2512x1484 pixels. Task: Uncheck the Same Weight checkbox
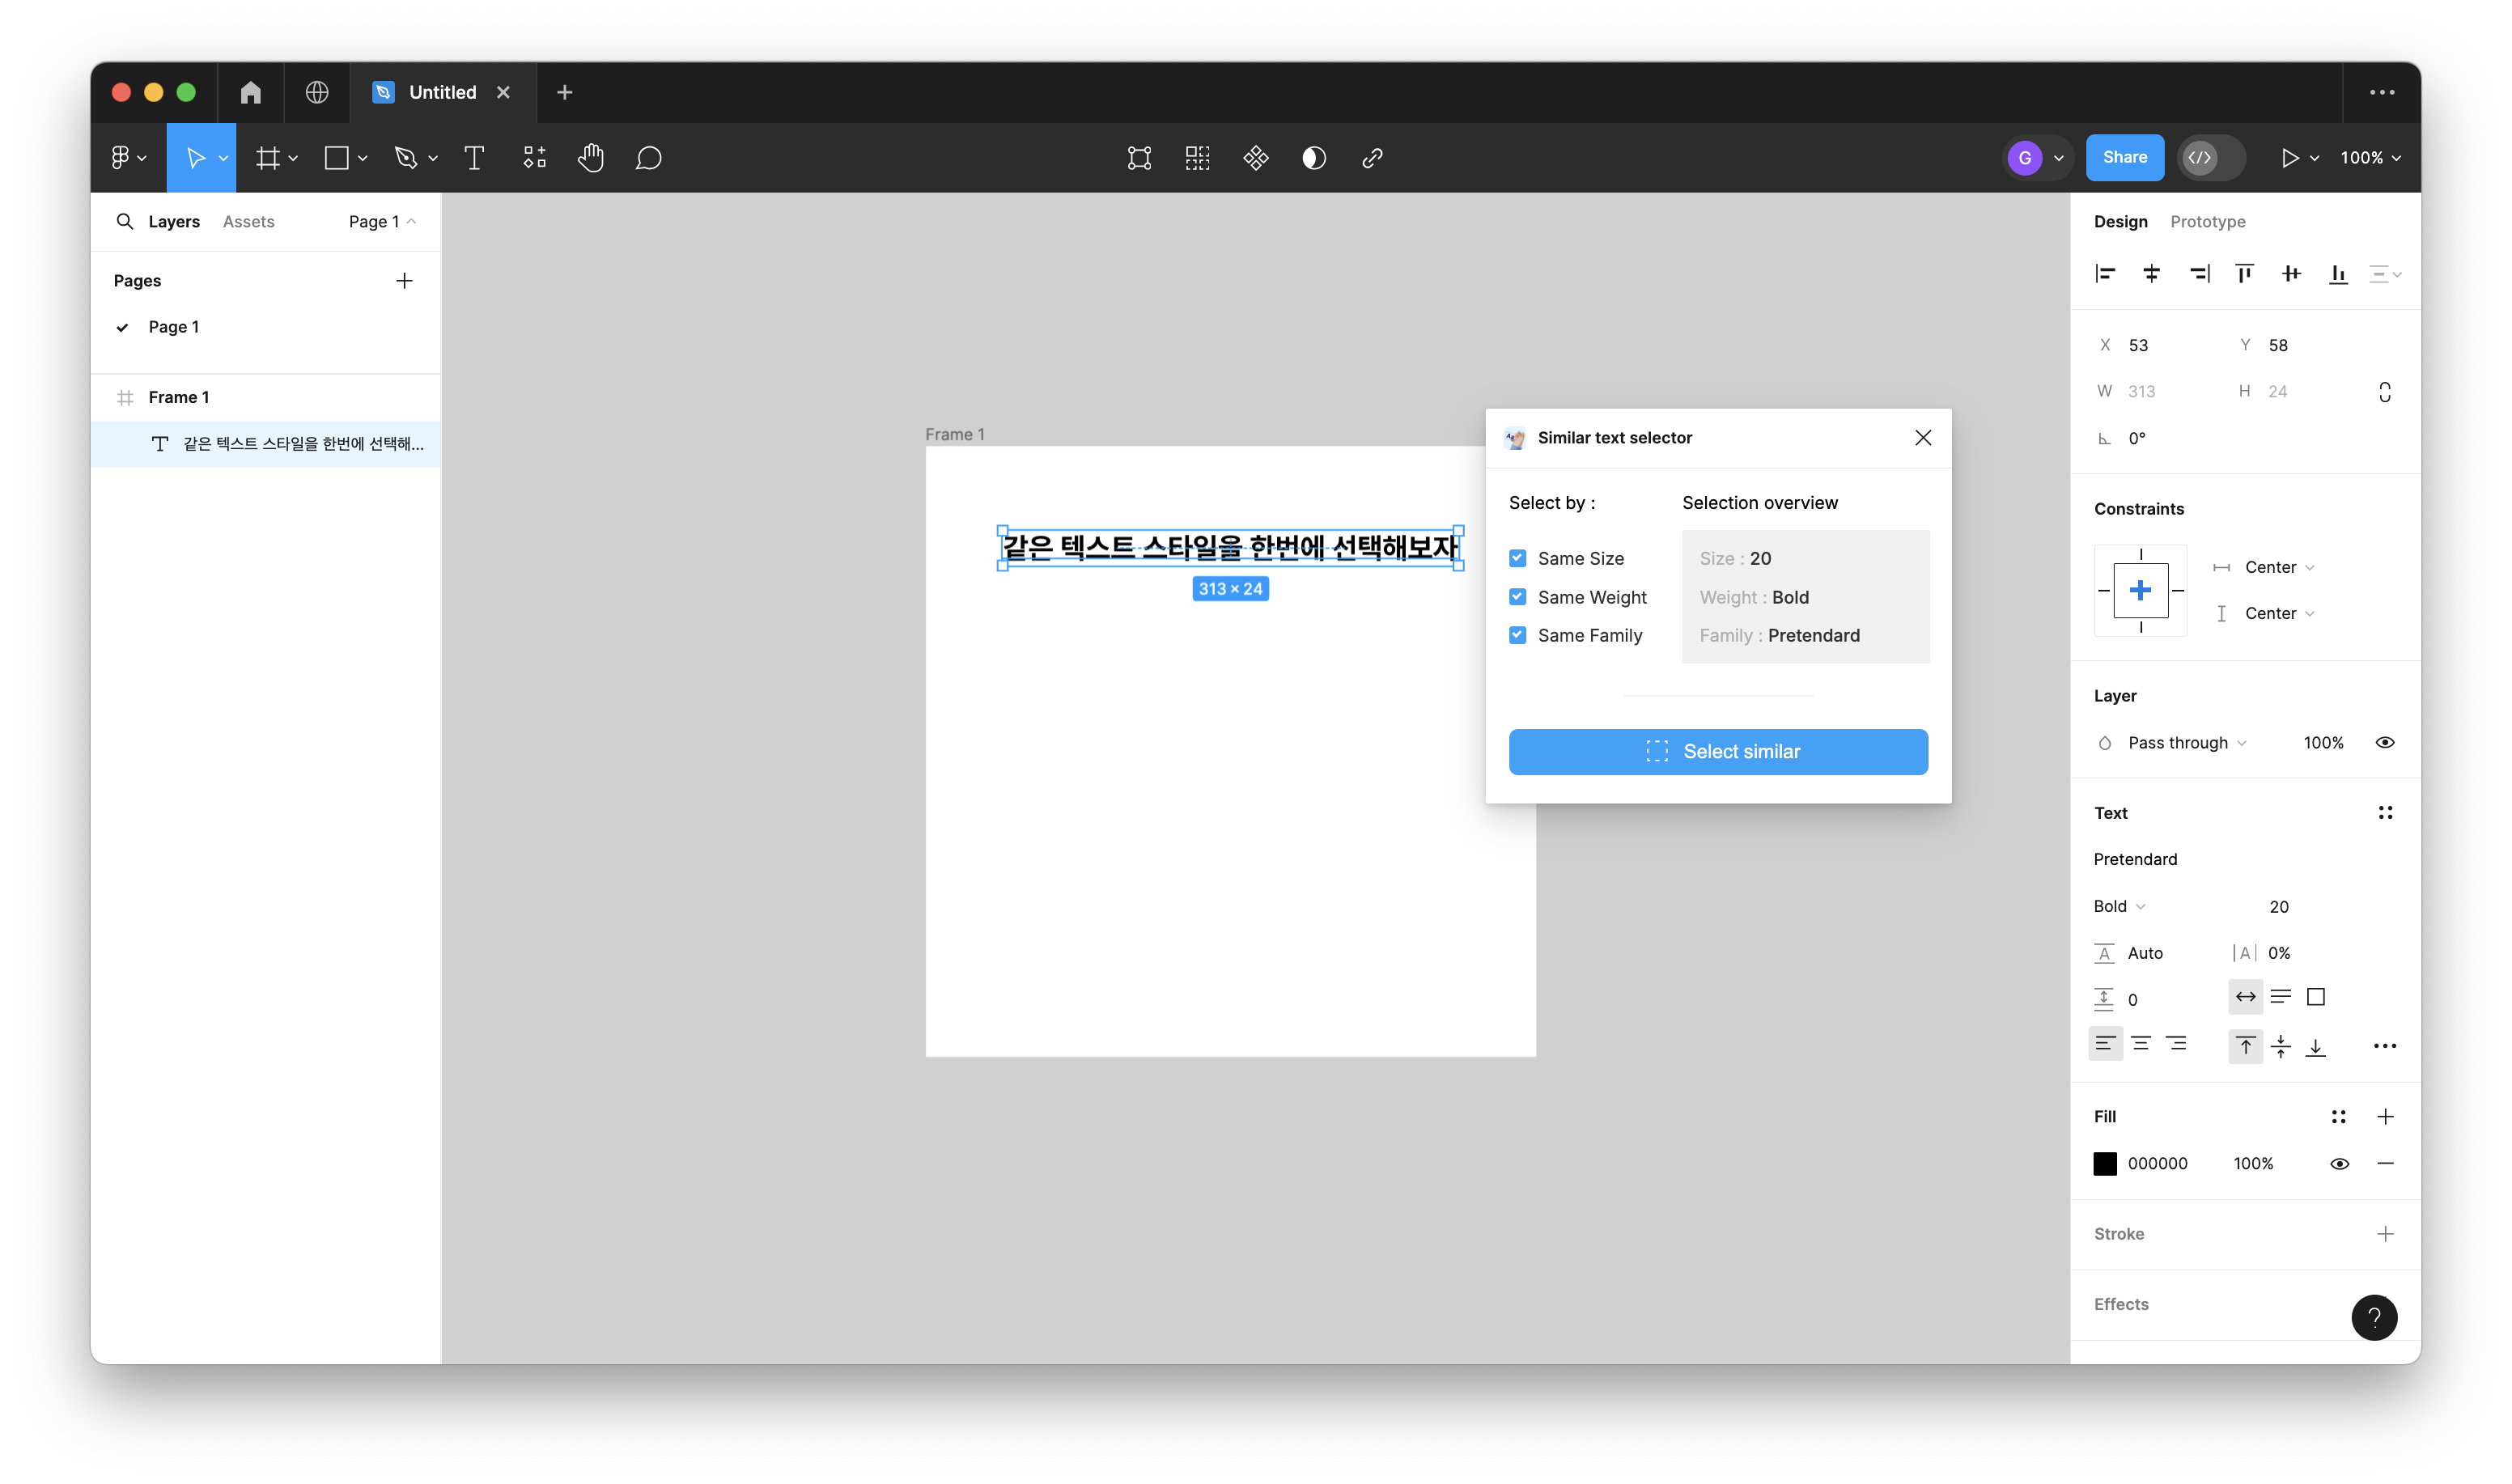pyautogui.click(x=1517, y=597)
